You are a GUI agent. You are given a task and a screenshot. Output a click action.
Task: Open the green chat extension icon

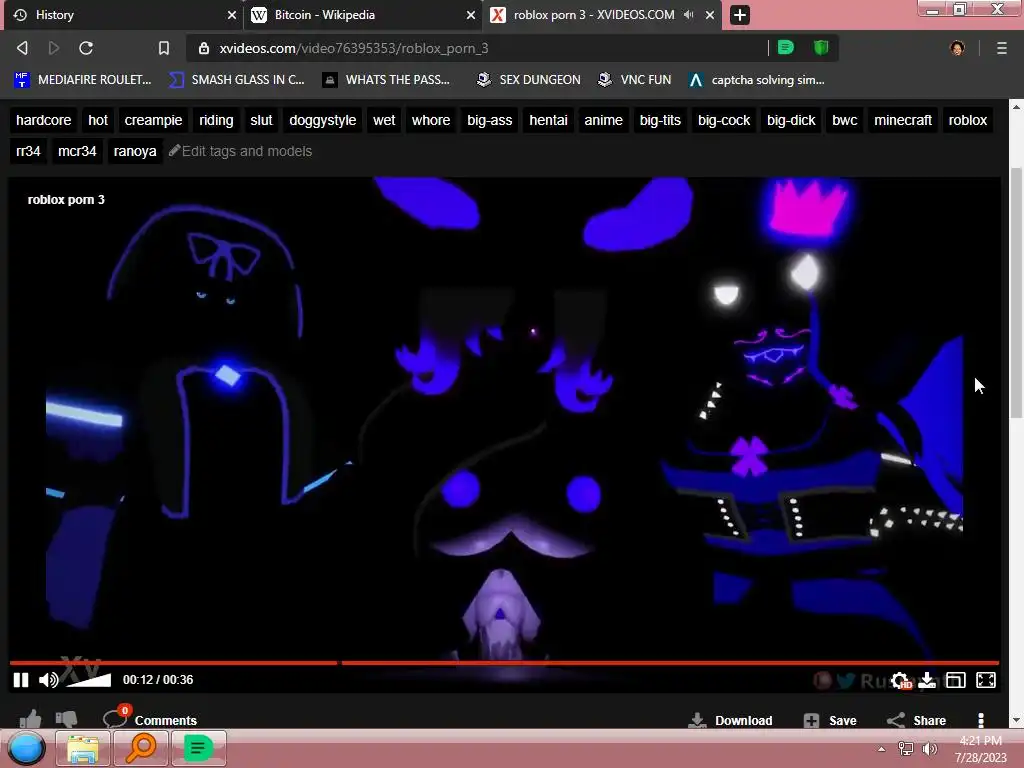[786, 48]
